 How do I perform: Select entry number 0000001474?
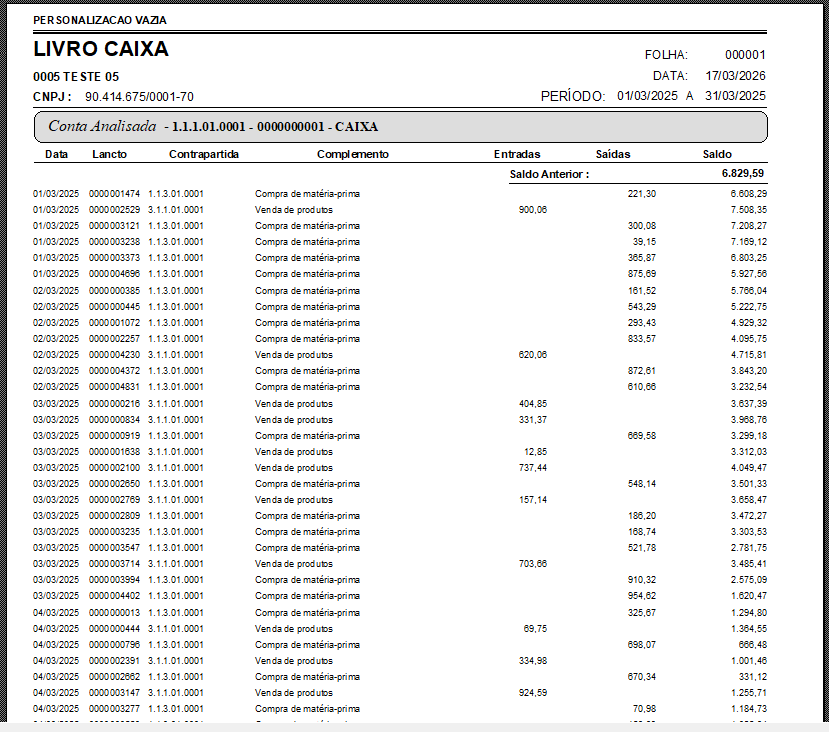[114, 194]
